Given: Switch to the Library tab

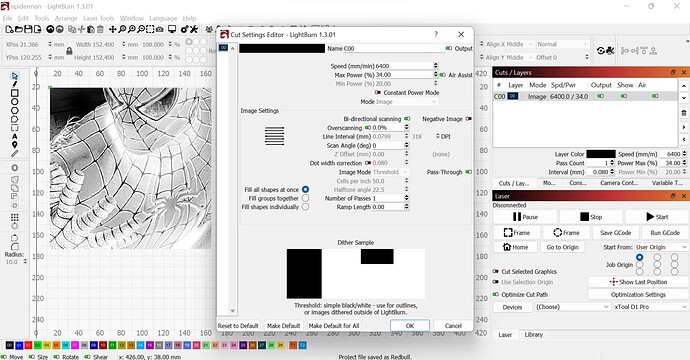Looking at the screenshot, I should [533, 334].
